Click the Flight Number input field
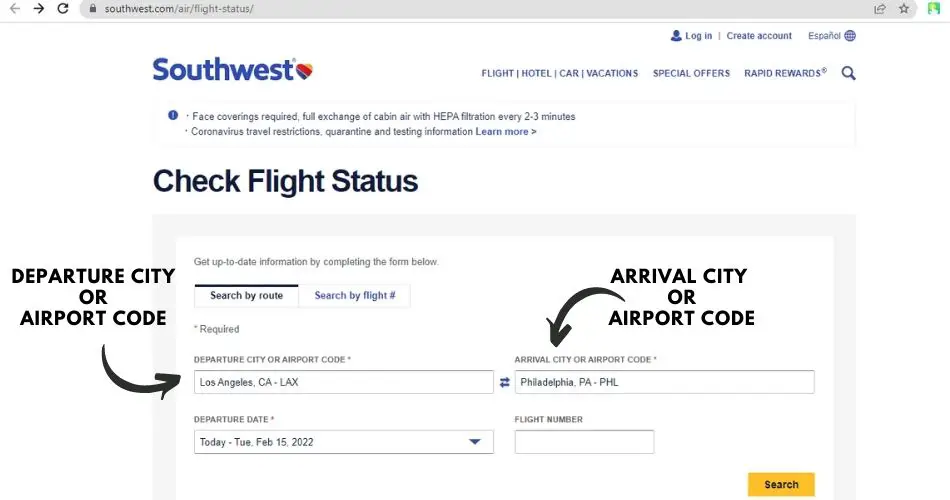950x500 pixels. point(584,442)
